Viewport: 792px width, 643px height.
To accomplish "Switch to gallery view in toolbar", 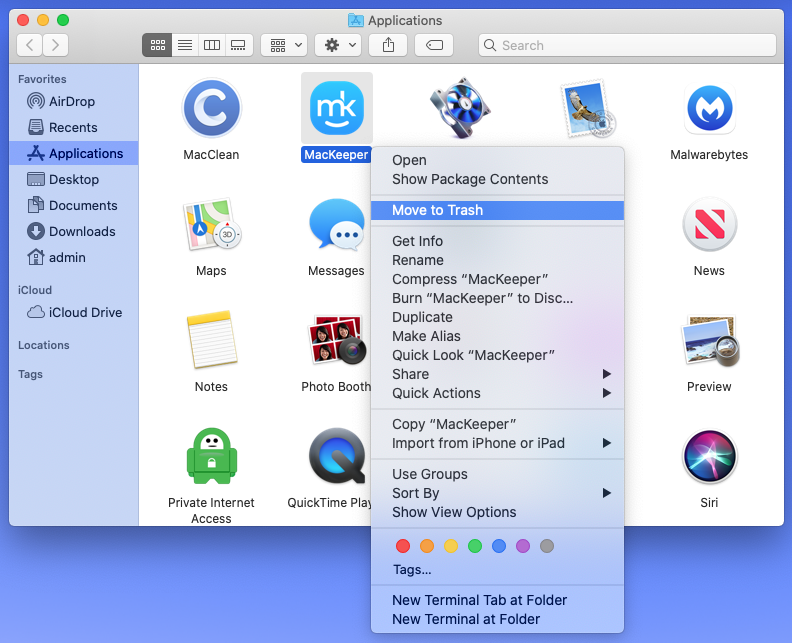I will click(x=238, y=45).
